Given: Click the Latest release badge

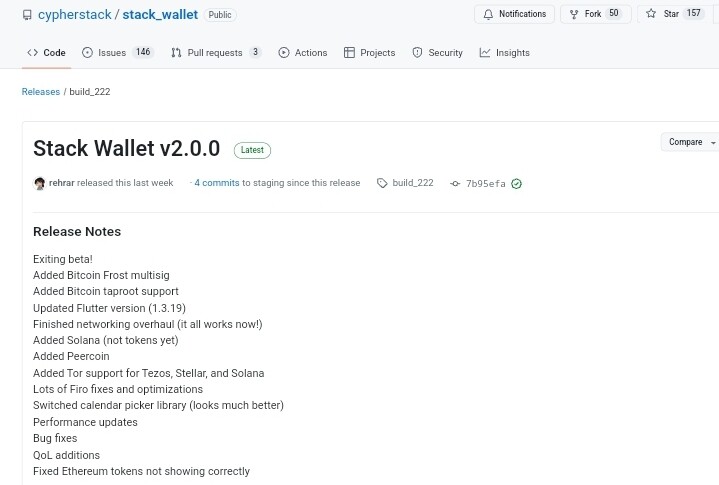Looking at the screenshot, I should (x=252, y=150).
